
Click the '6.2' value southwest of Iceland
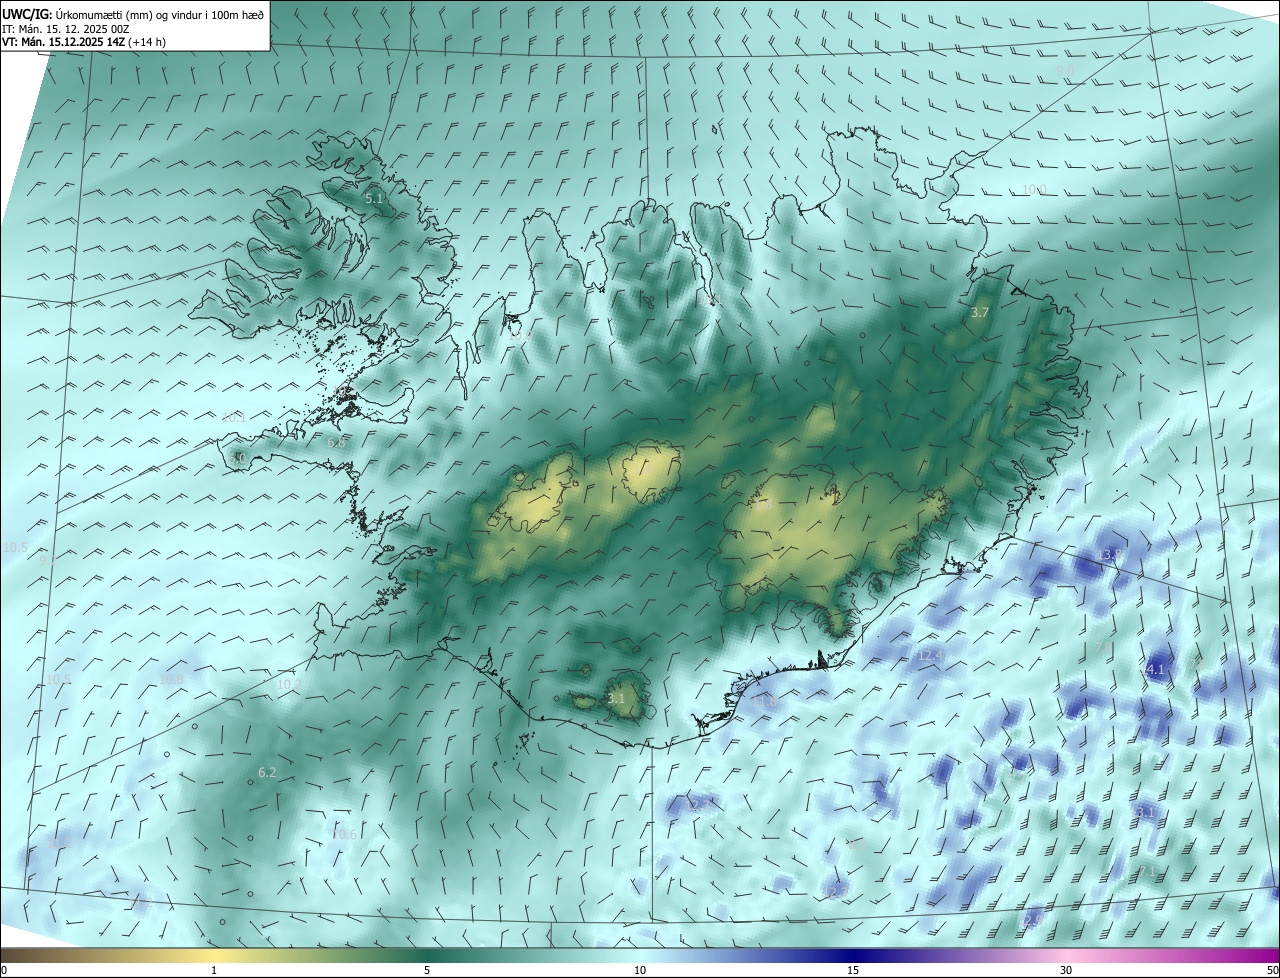pyautogui.click(x=267, y=772)
